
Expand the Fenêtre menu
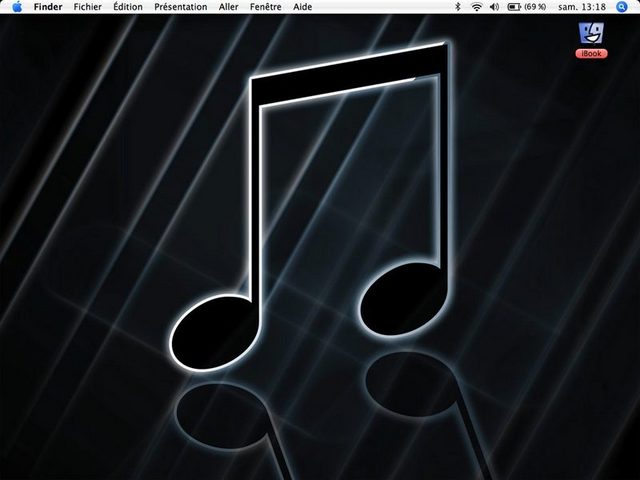(x=267, y=7)
